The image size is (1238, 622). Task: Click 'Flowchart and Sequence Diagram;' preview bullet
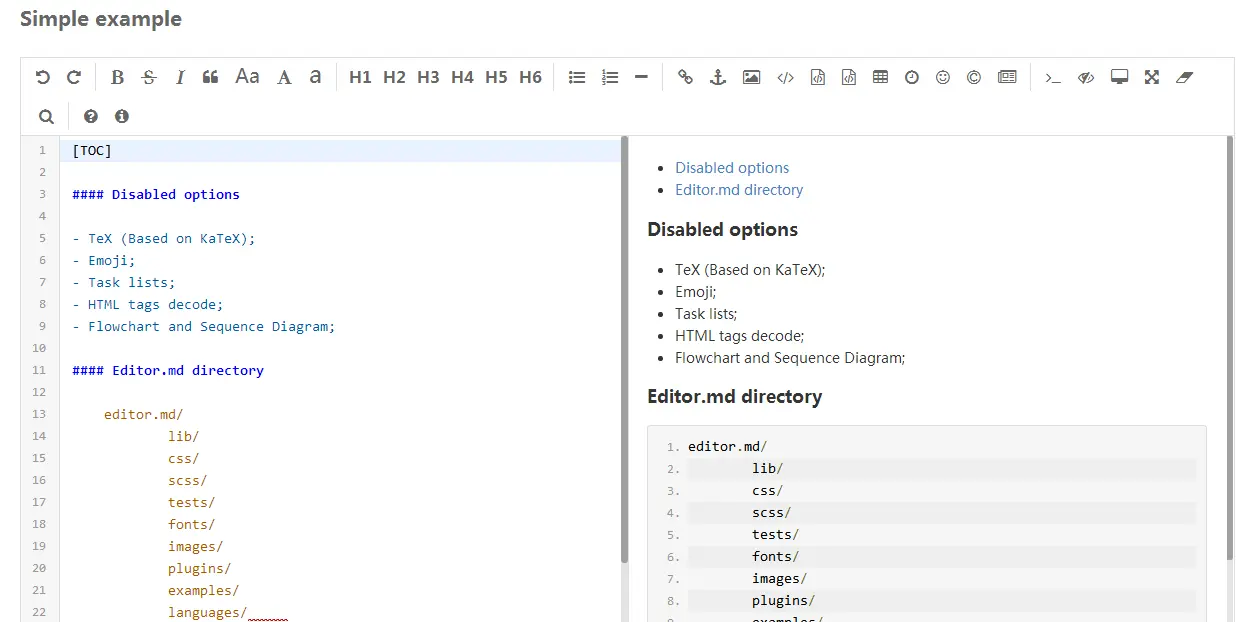click(x=790, y=358)
